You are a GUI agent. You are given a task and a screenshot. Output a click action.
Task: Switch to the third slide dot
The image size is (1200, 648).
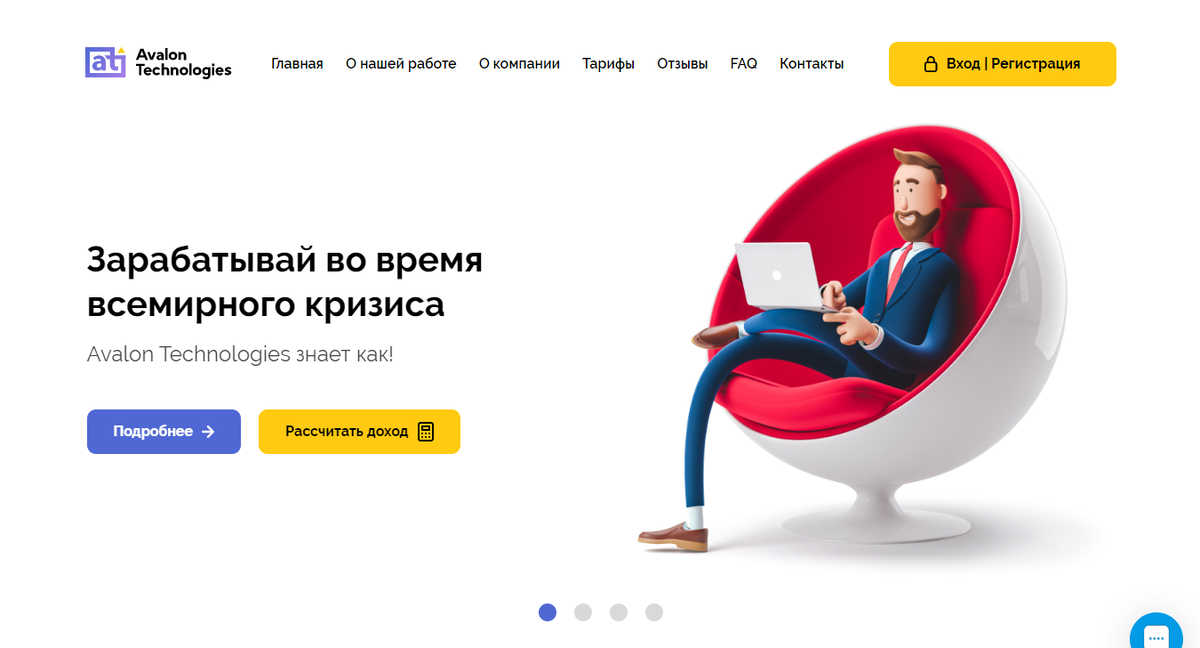pos(618,612)
